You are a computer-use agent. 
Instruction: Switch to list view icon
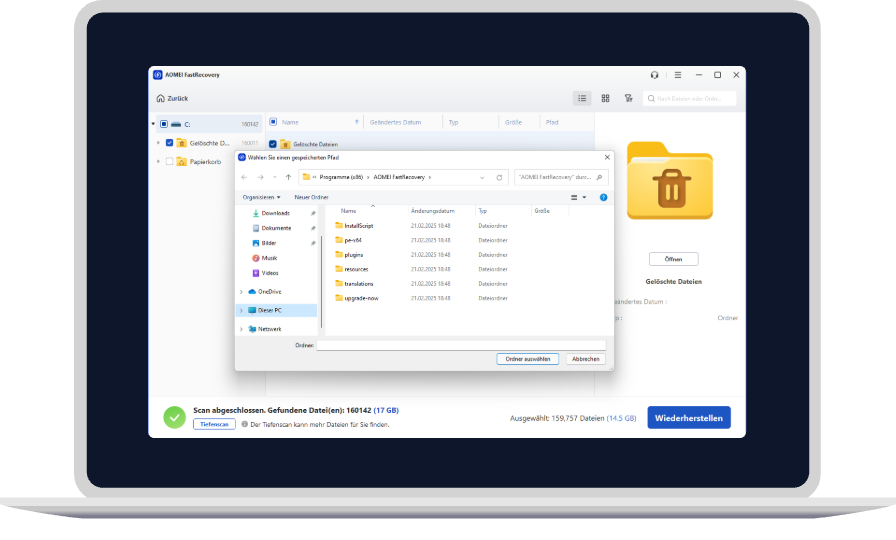582,98
